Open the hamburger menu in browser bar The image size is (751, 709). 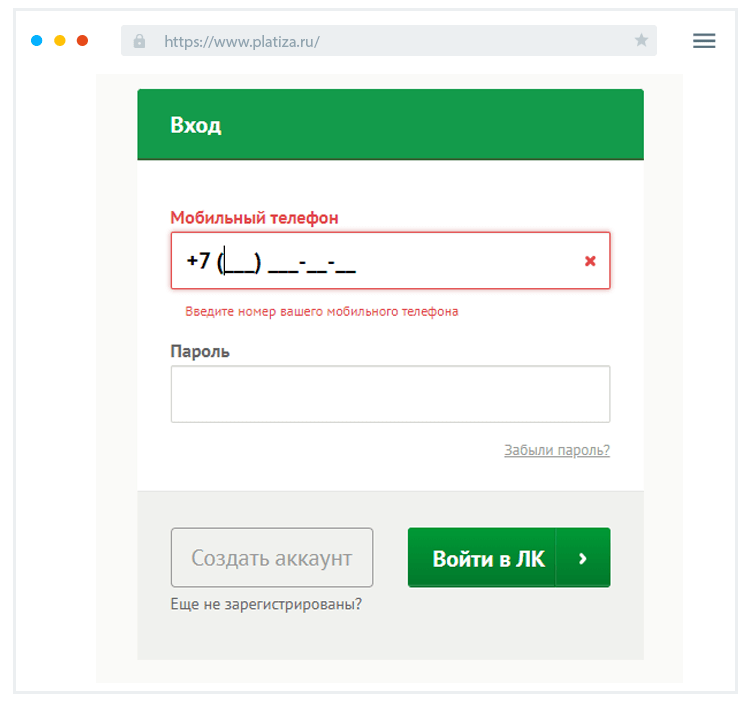704,41
